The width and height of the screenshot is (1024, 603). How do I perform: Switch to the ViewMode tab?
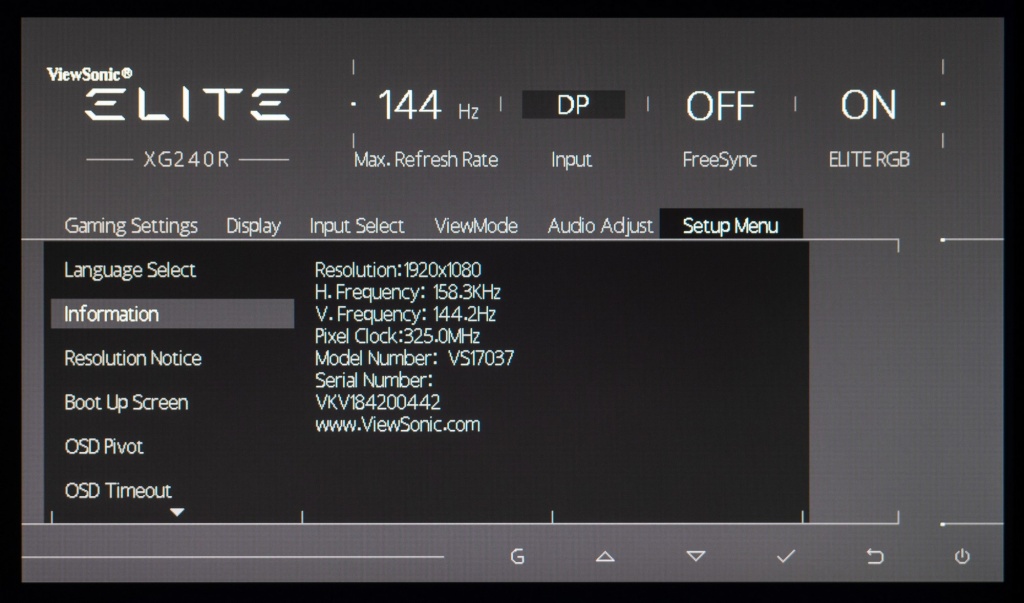tap(476, 226)
